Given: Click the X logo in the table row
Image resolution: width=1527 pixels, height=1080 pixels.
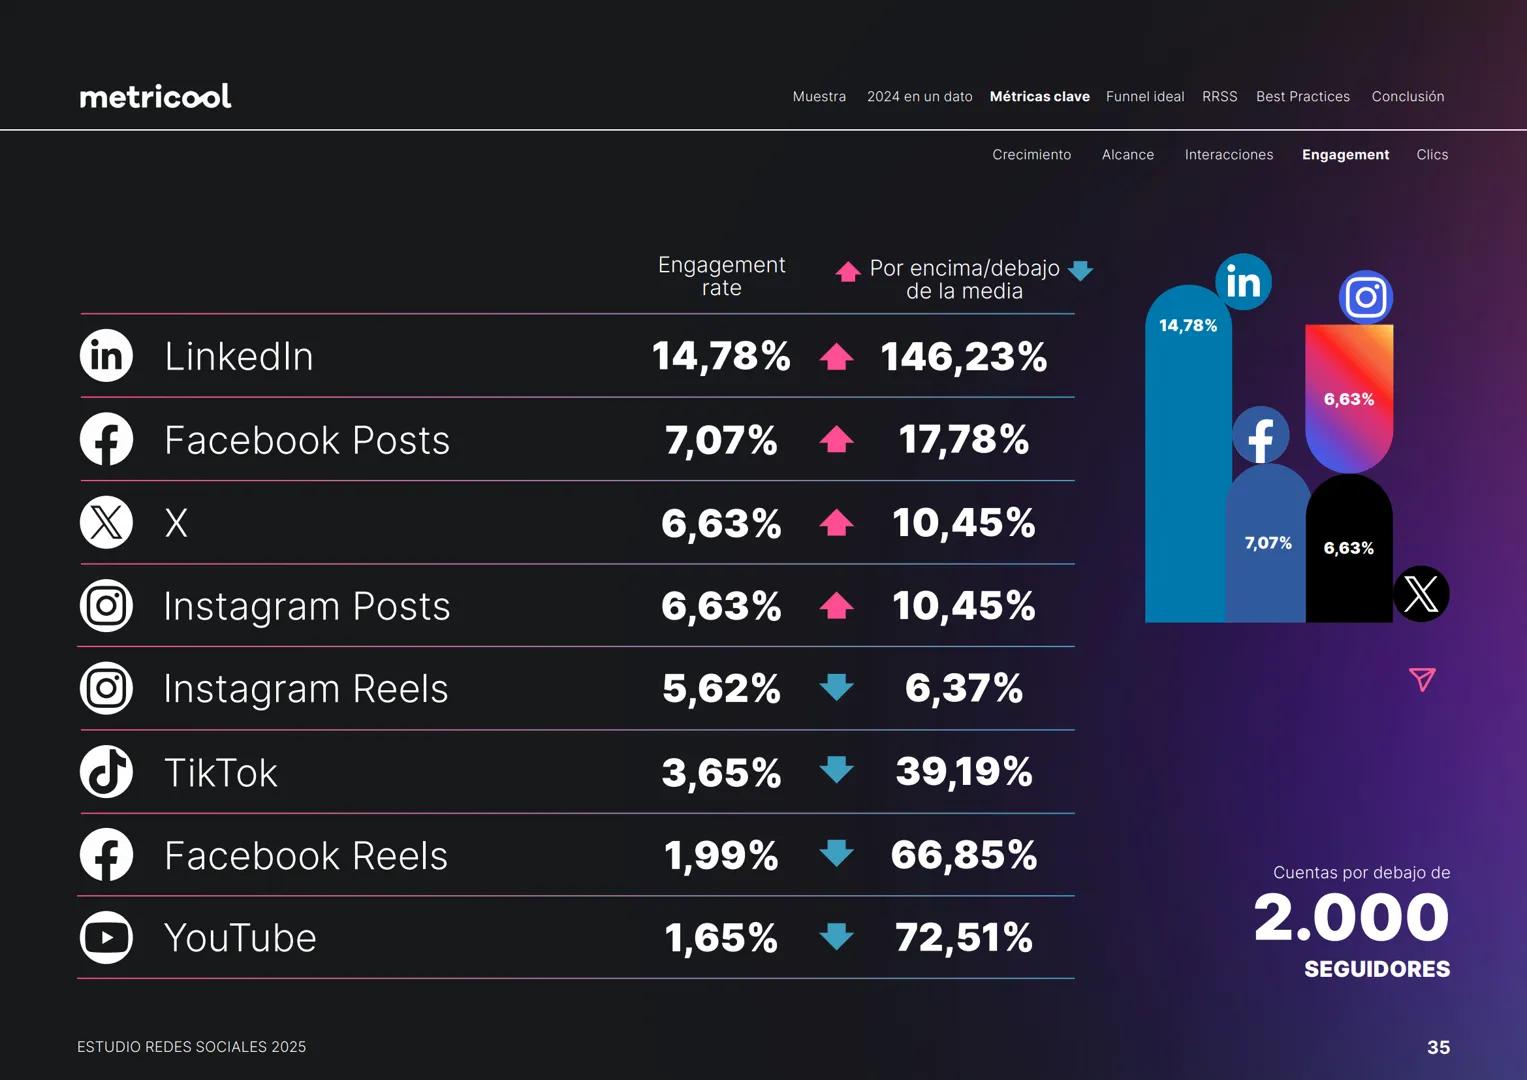Looking at the screenshot, I should click(106, 522).
